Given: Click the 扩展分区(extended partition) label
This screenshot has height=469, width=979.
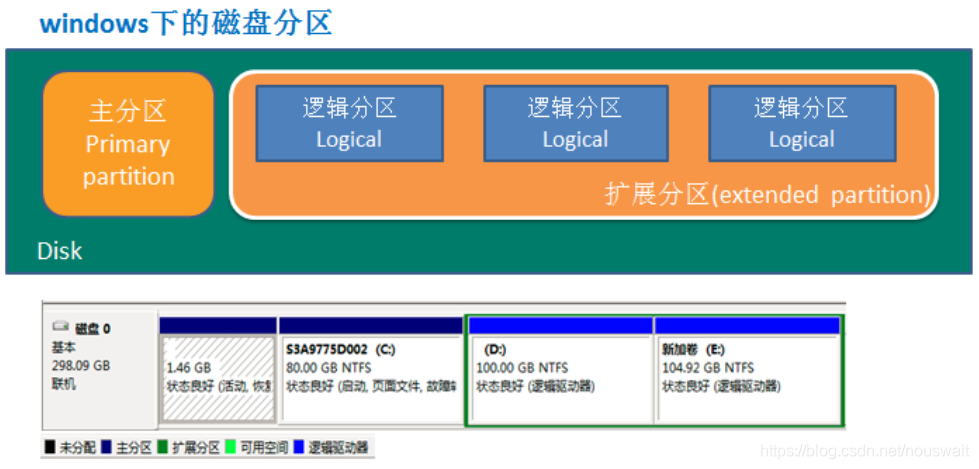Looking at the screenshot, I should 767,195.
